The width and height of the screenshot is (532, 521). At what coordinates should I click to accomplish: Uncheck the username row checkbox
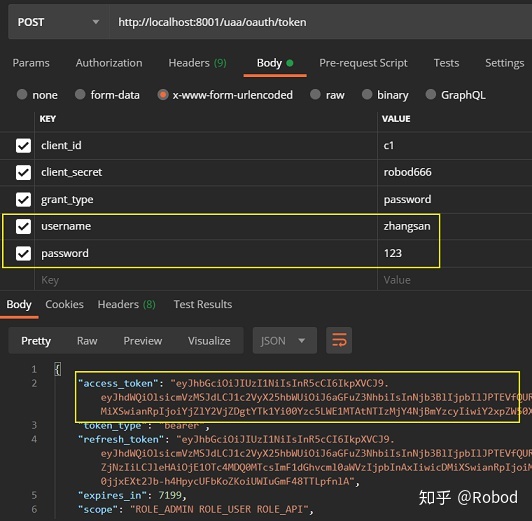23,226
